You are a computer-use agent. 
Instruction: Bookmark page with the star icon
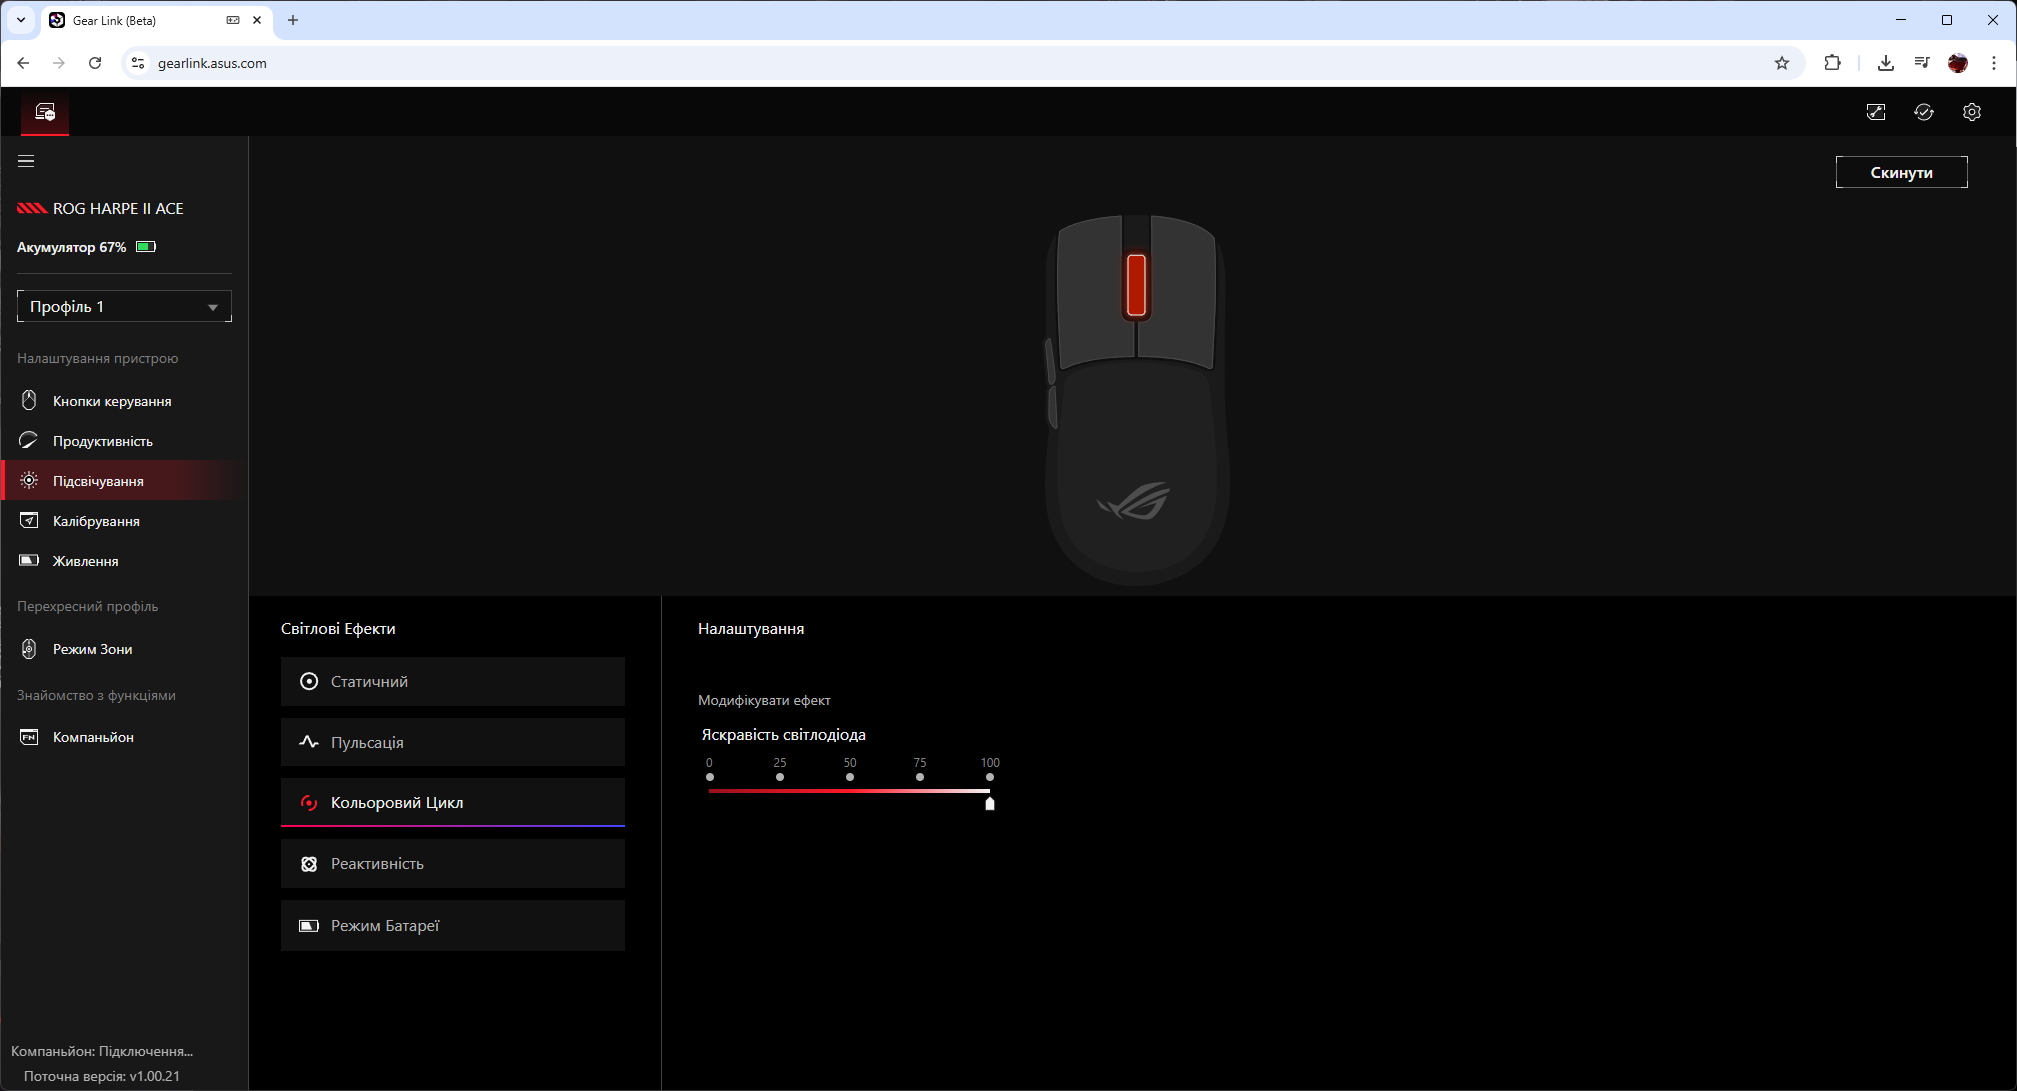pos(1781,63)
